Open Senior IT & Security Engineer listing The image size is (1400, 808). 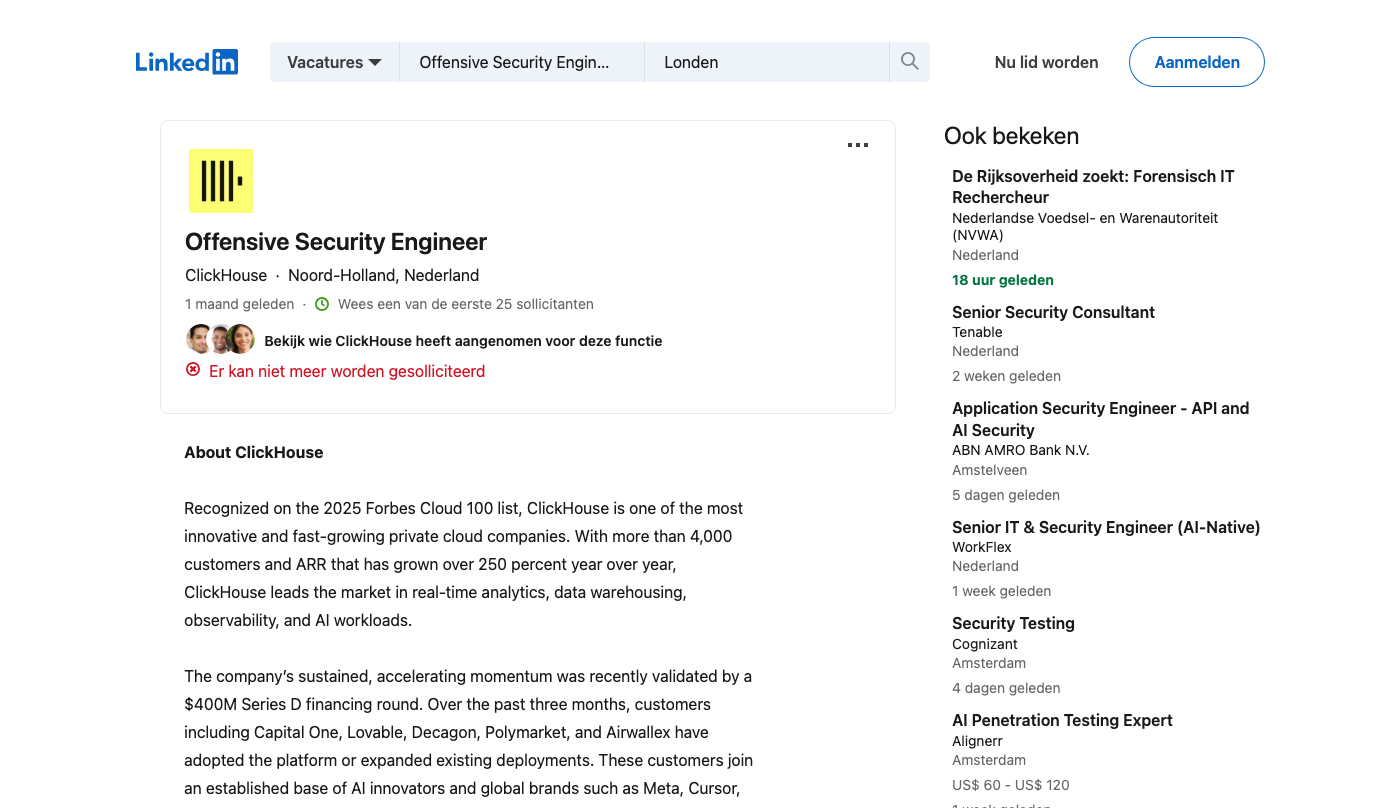(x=1106, y=527)
